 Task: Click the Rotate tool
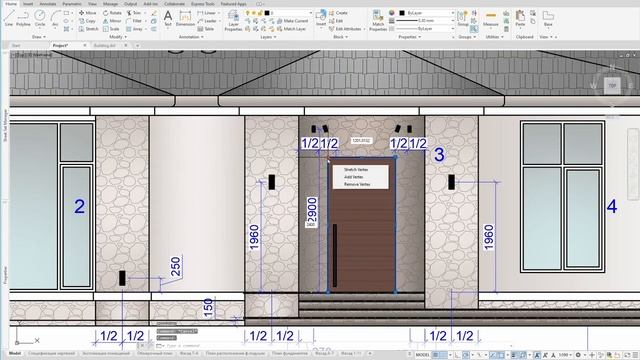point(112,13)
